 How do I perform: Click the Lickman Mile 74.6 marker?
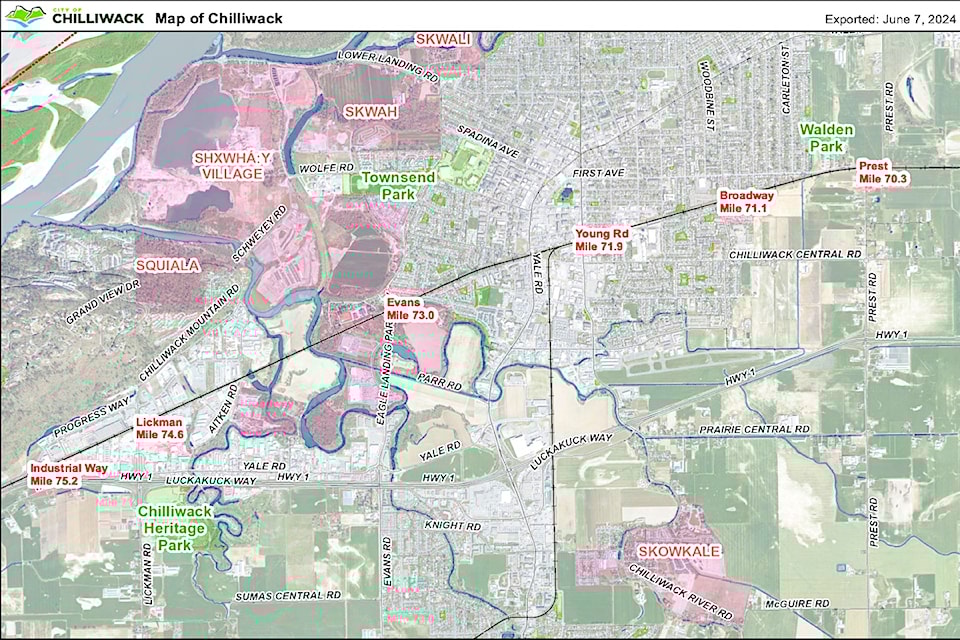pyautogui.click(x=160, y=429)
